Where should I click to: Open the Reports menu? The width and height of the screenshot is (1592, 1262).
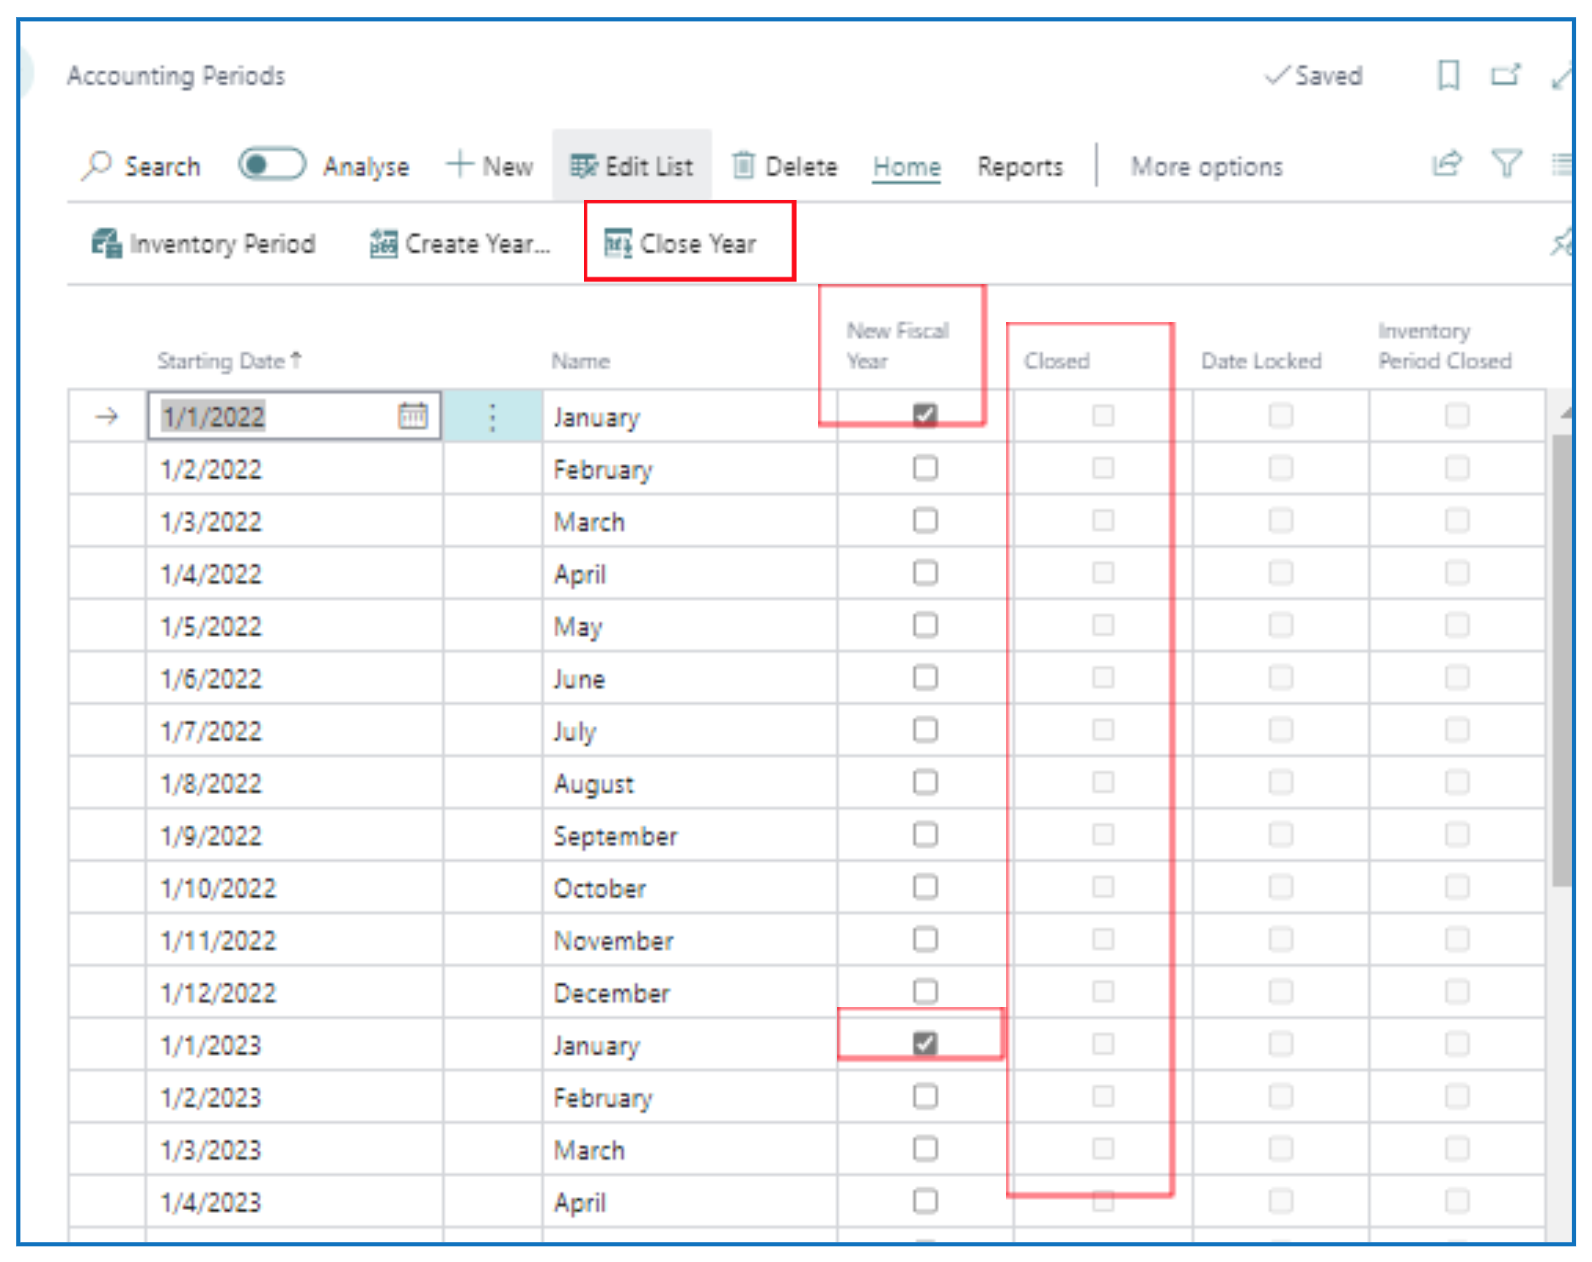[x=1019, y=166]
